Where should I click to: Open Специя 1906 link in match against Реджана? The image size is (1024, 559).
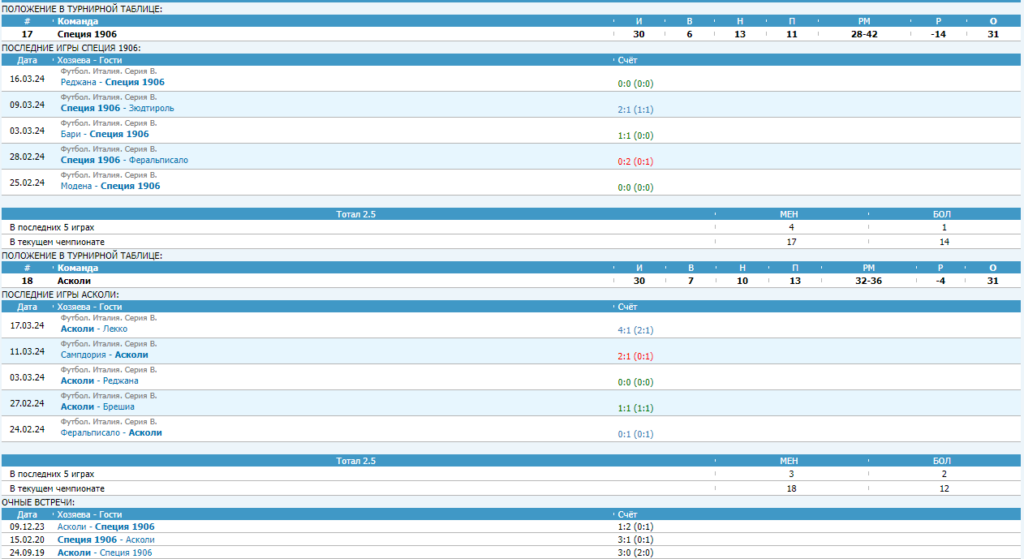click(135, 82)
